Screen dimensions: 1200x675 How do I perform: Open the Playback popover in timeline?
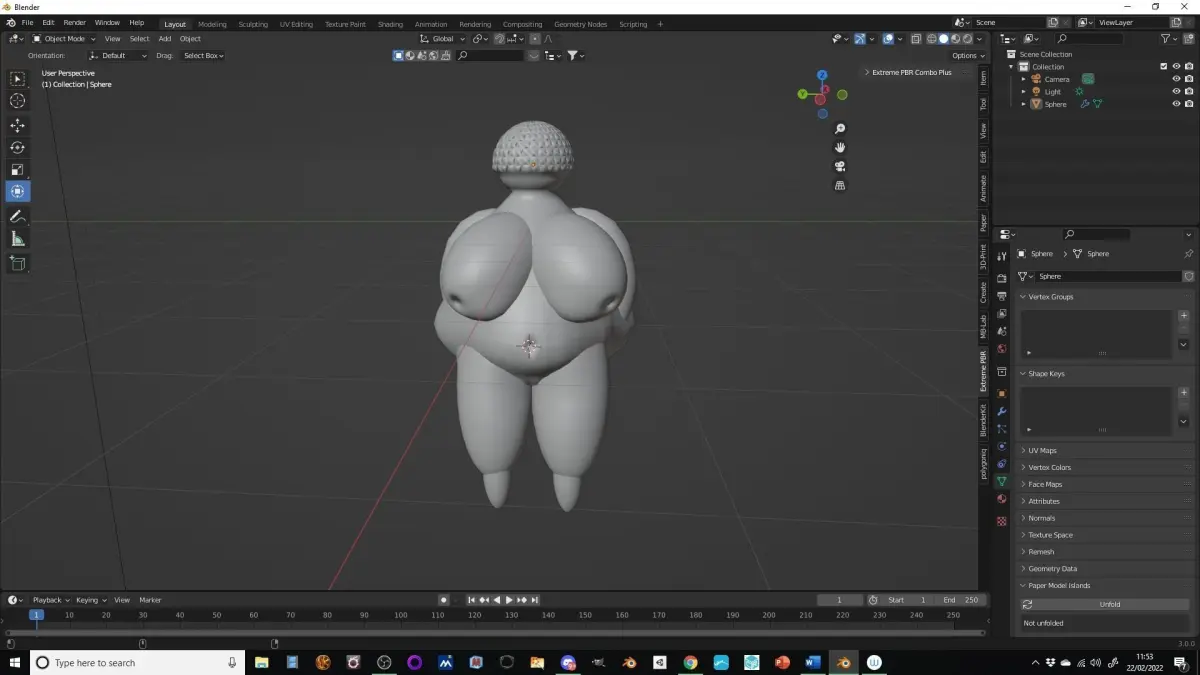pos(50,600)
